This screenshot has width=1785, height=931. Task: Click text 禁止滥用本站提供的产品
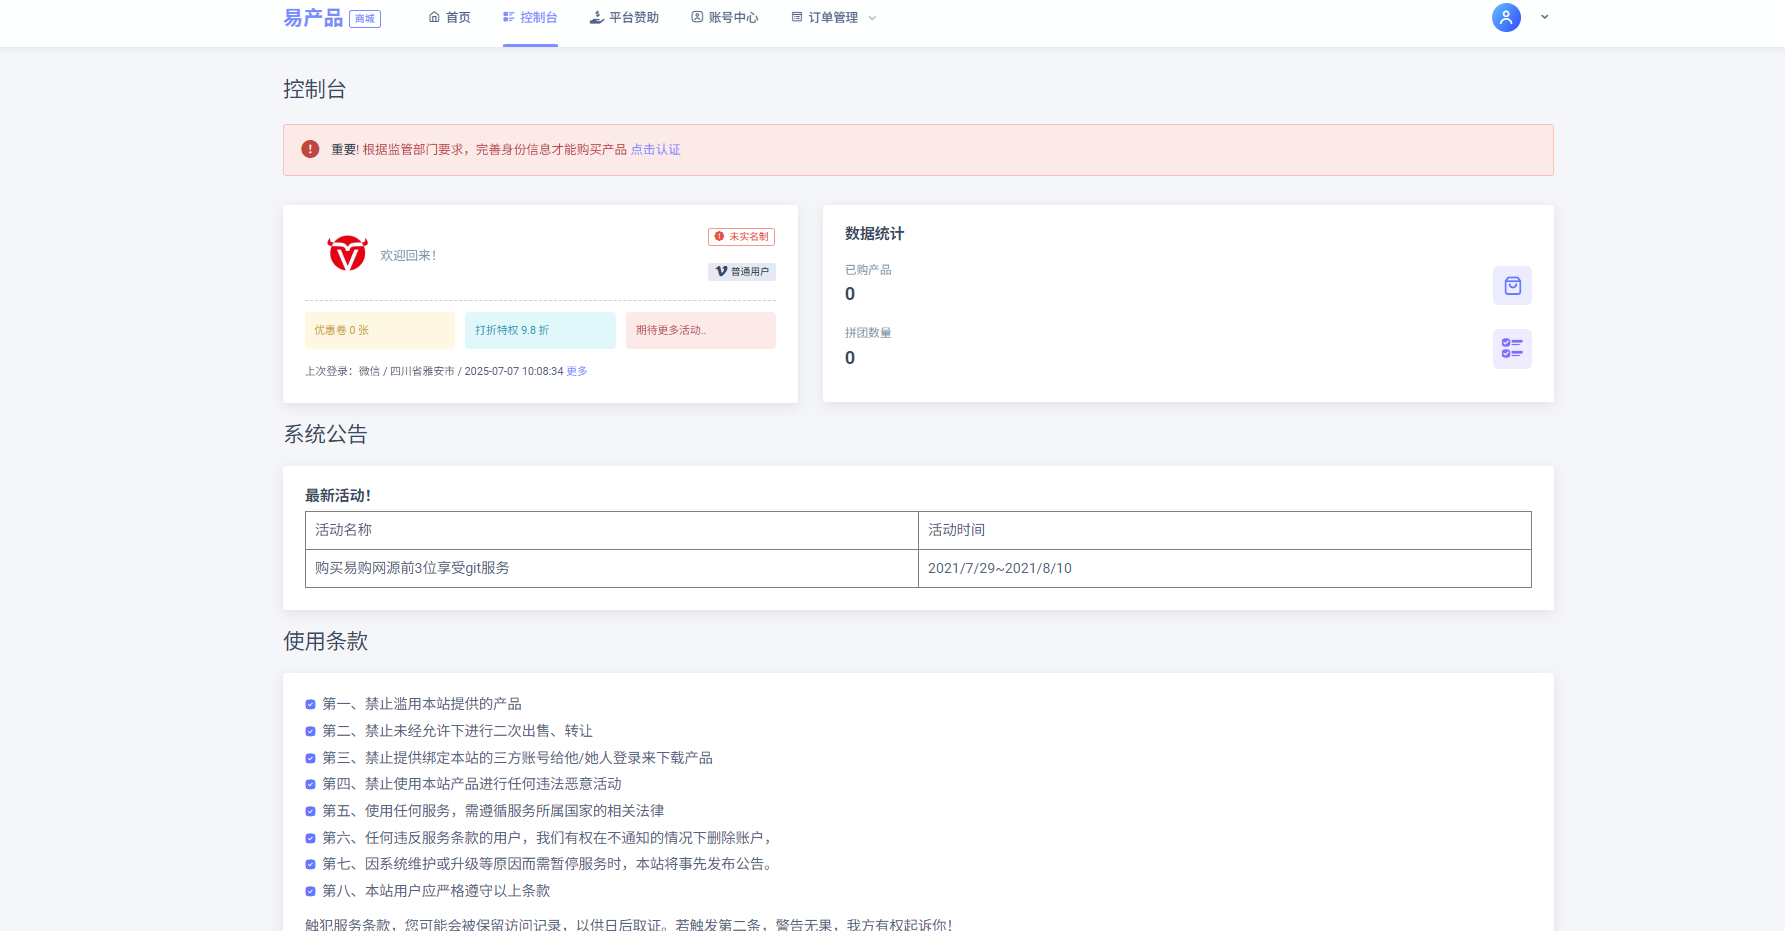[443, 704]
